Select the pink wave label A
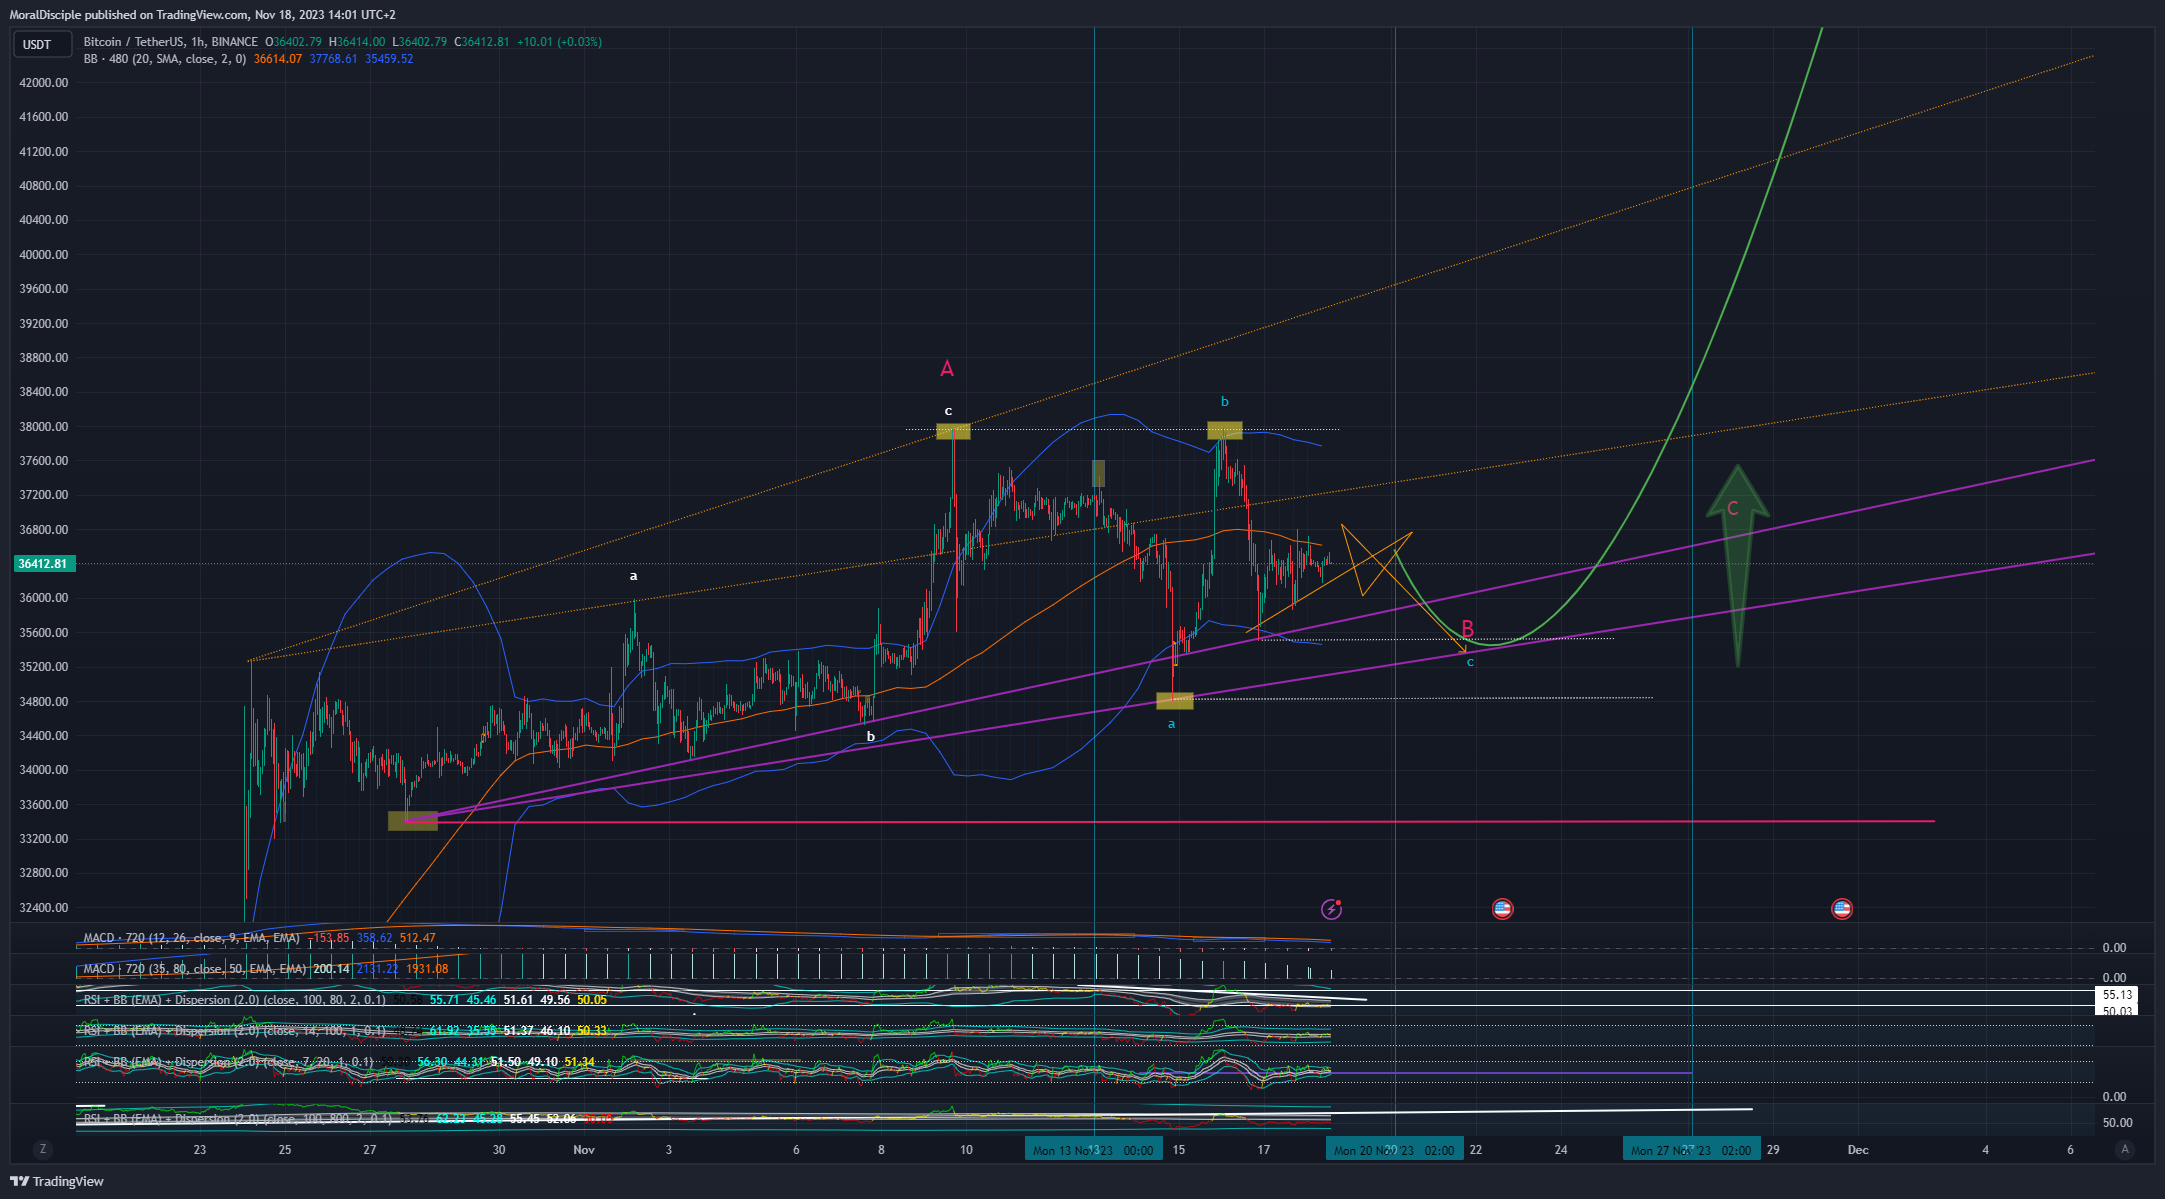 click(947, 369)
